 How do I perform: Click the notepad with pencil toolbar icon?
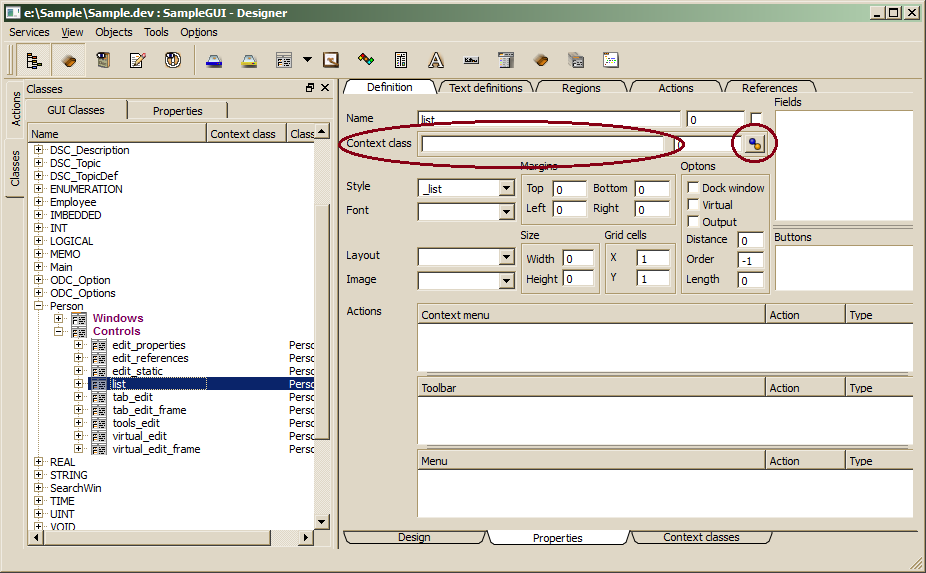point(137,60)
